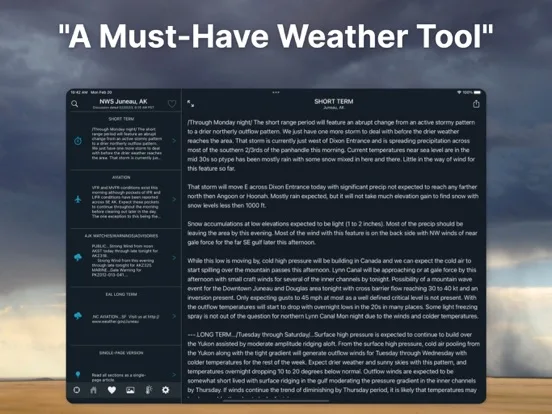
Task: Switch to the Favorites heart tab
Action: pyautogui.click(x=112, y=390)
